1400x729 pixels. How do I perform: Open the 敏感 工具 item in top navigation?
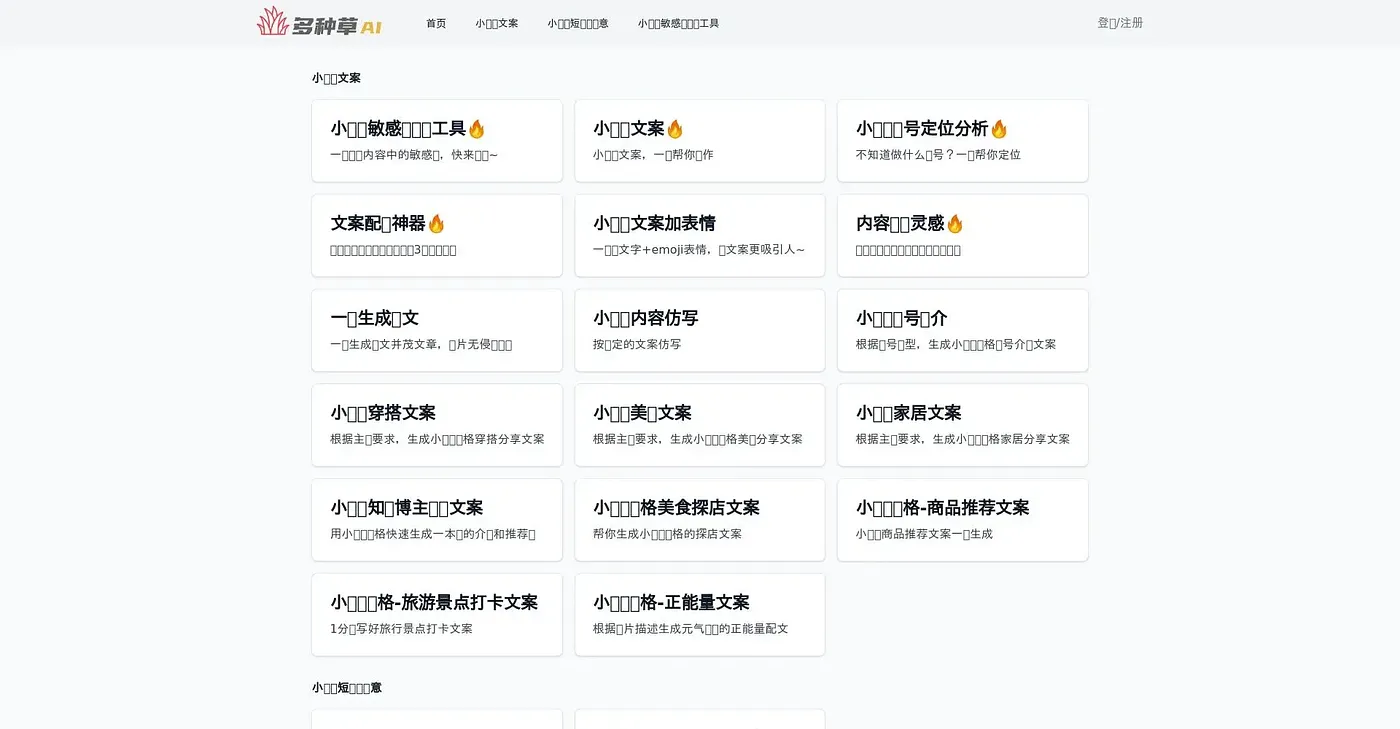coord(678,23)
